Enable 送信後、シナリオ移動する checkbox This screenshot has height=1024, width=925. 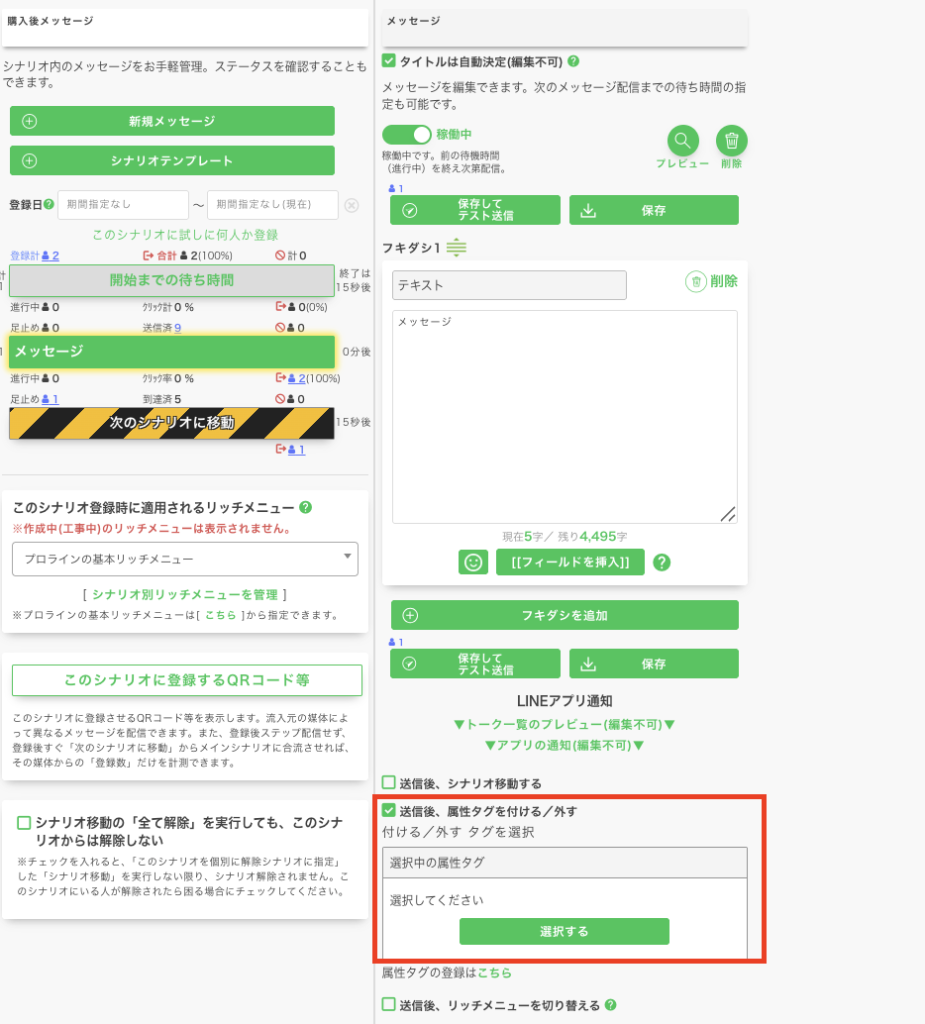pos(389,783)
